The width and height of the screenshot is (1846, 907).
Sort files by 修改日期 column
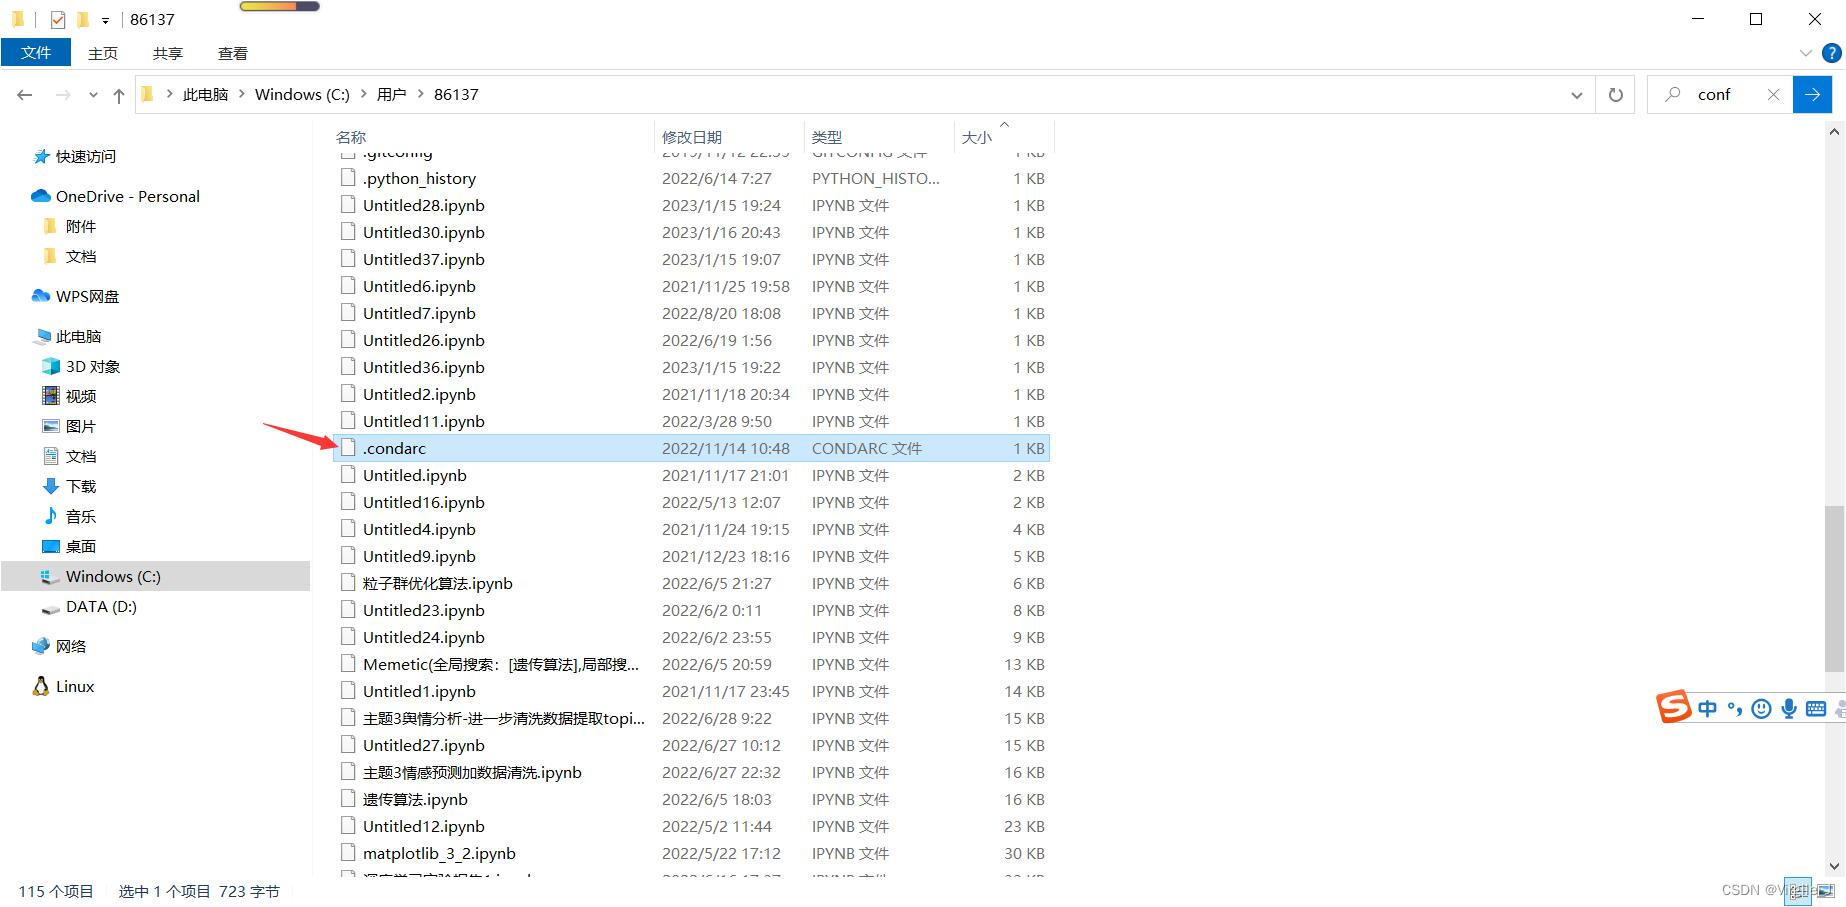point(692,137)
